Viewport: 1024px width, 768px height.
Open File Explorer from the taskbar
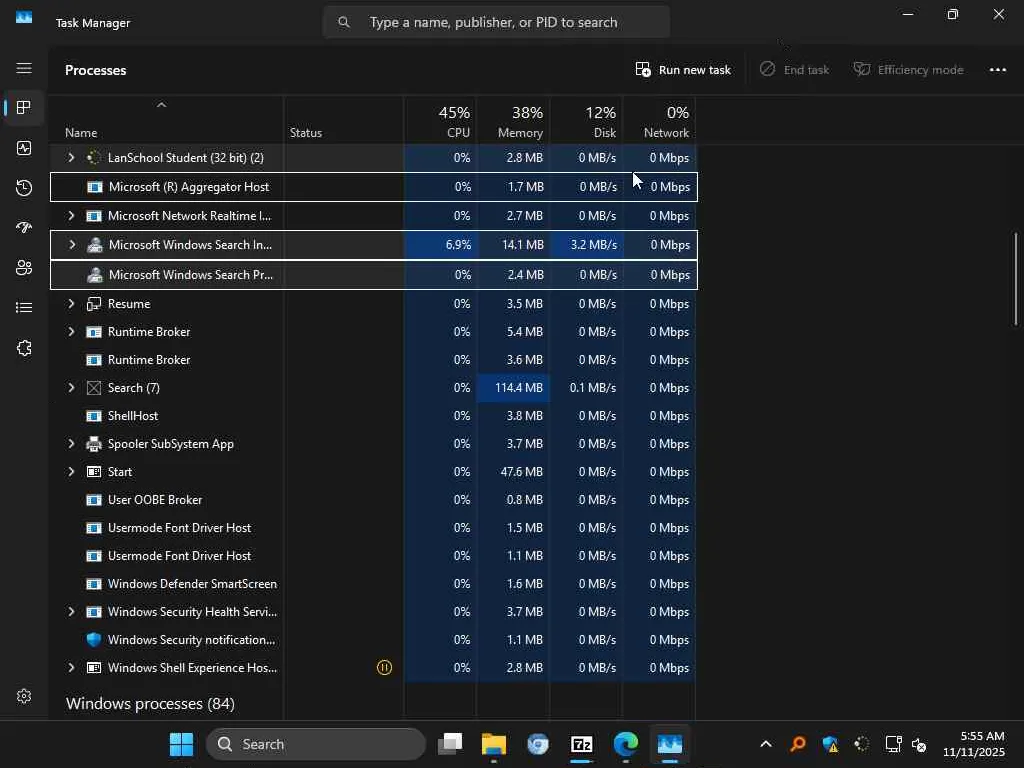click(x=494, y=744)
